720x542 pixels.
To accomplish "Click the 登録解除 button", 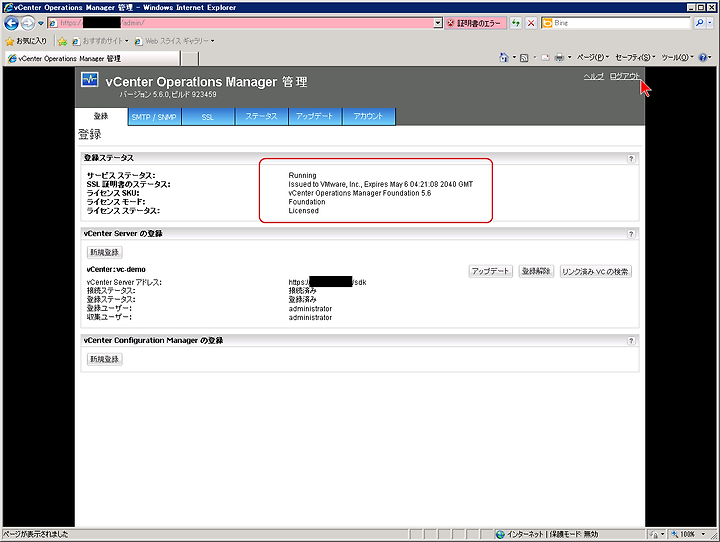I will (536, 271).
